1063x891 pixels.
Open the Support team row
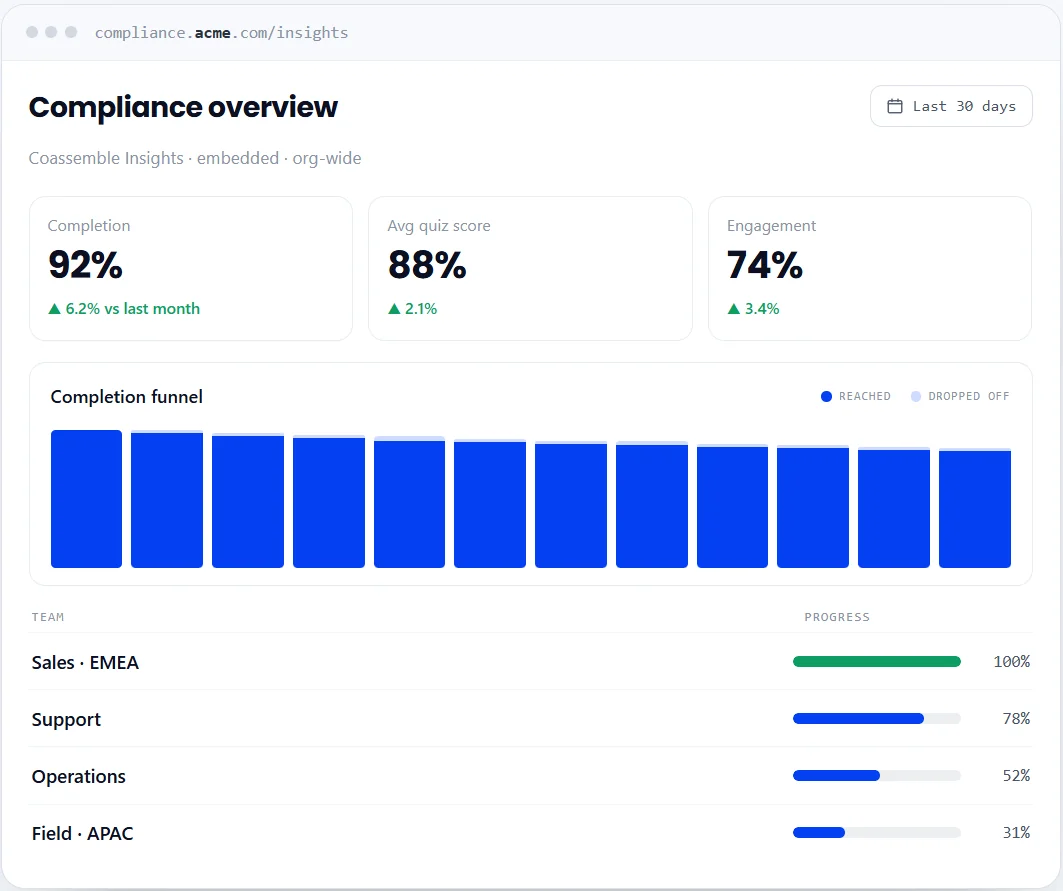530,719
